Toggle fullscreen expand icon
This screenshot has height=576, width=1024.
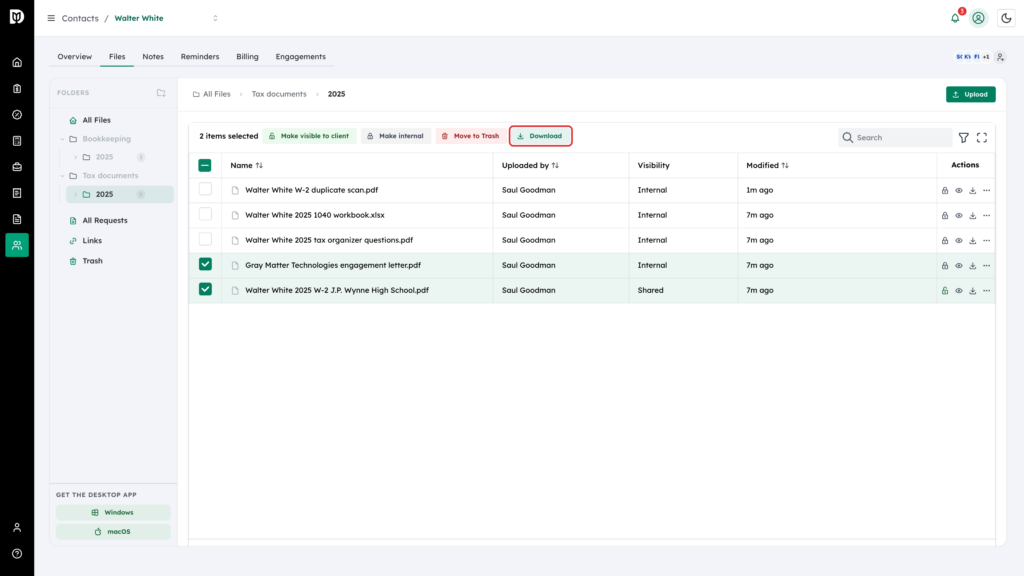coord(982,138)
